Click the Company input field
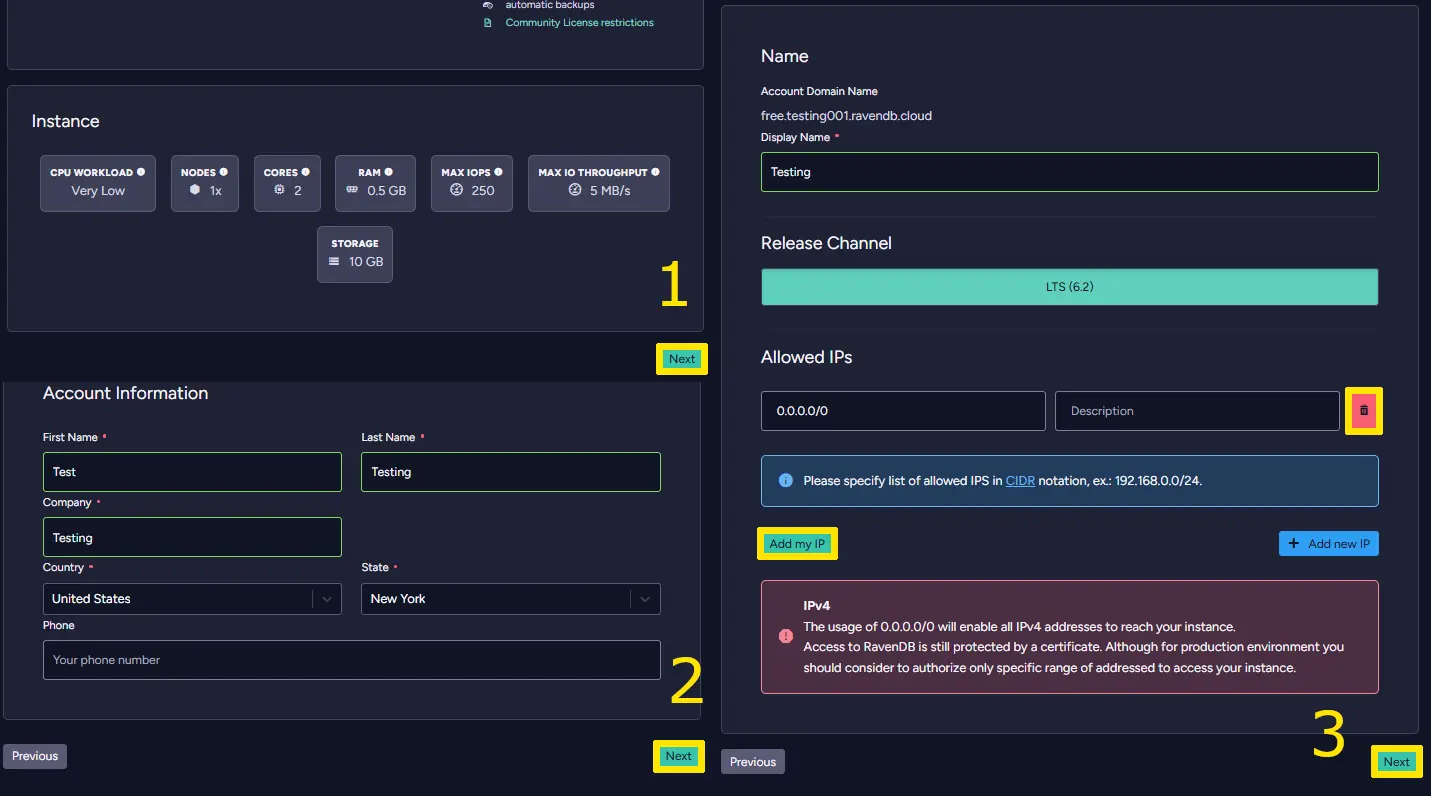The height and width of the screenshot is (796, 1431). (192, 537)
